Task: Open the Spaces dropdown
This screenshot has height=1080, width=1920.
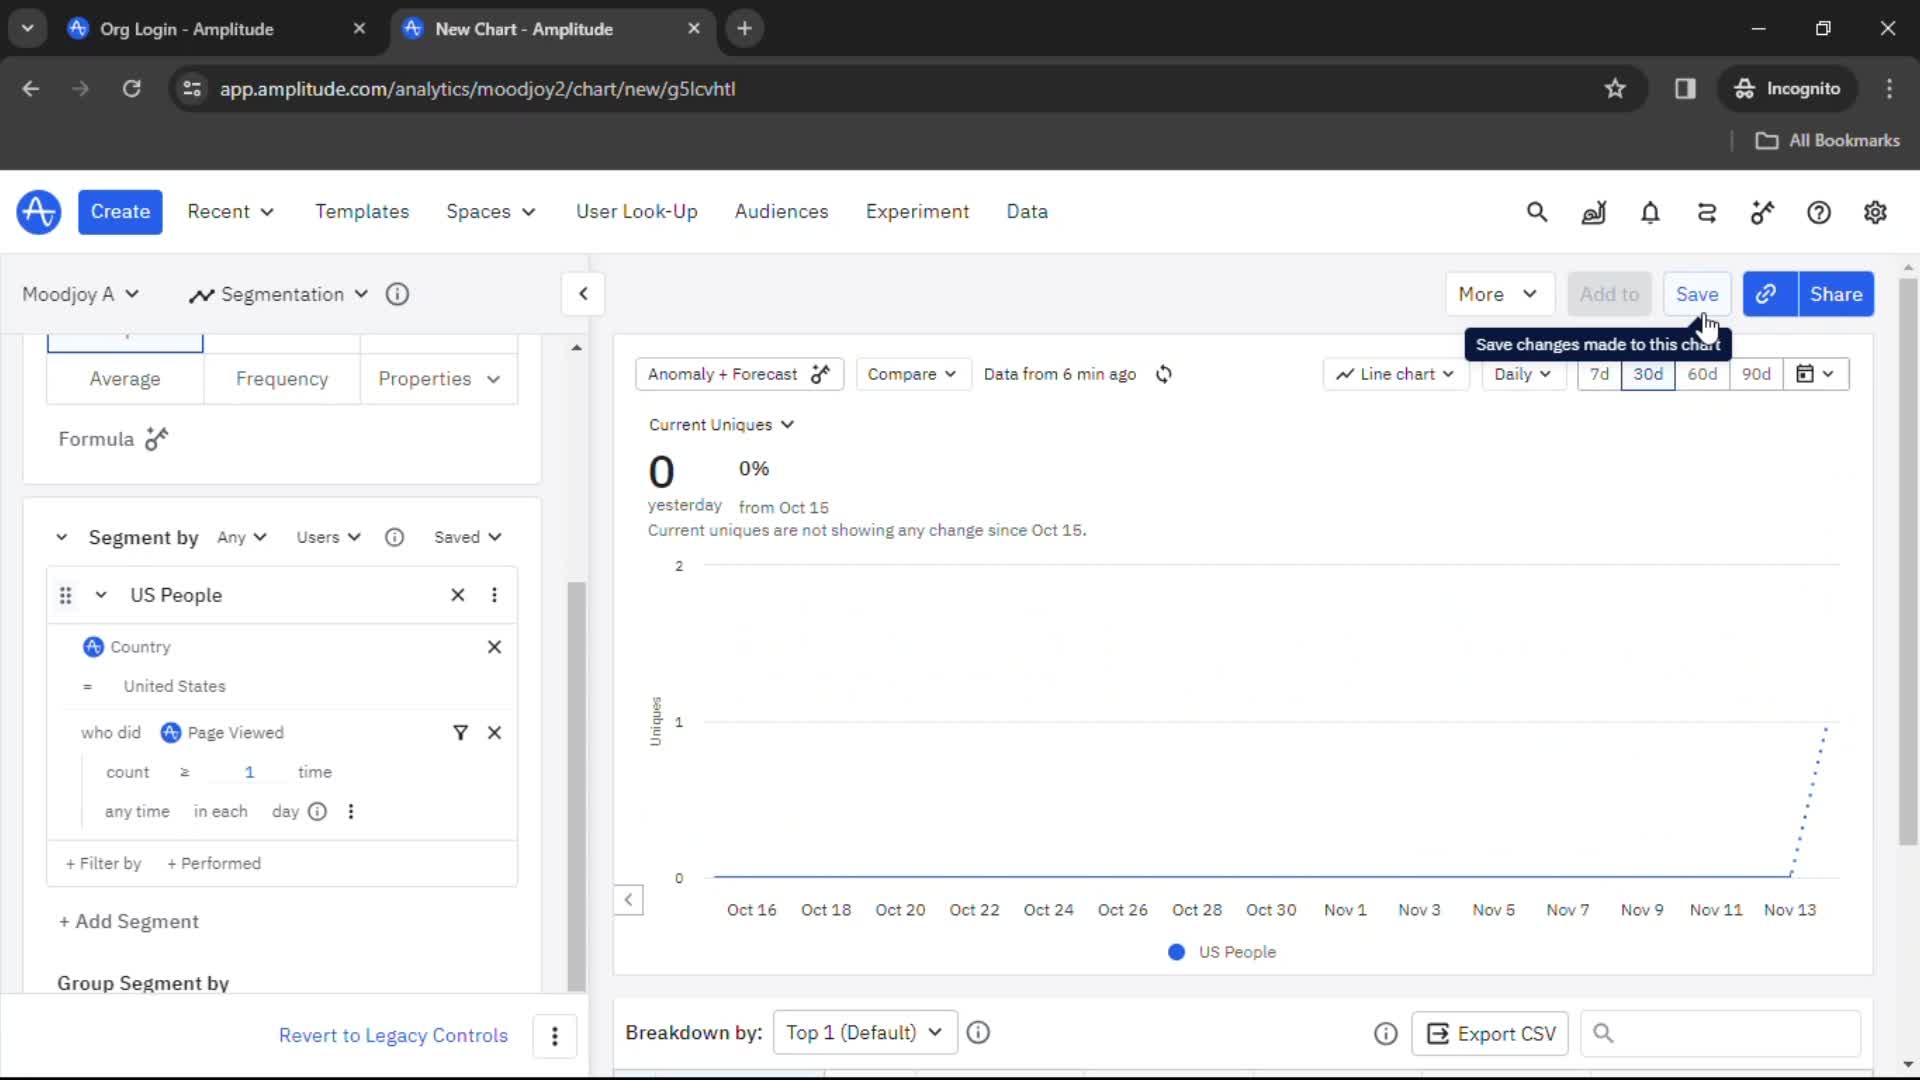Action: click(x=490, y=212)
